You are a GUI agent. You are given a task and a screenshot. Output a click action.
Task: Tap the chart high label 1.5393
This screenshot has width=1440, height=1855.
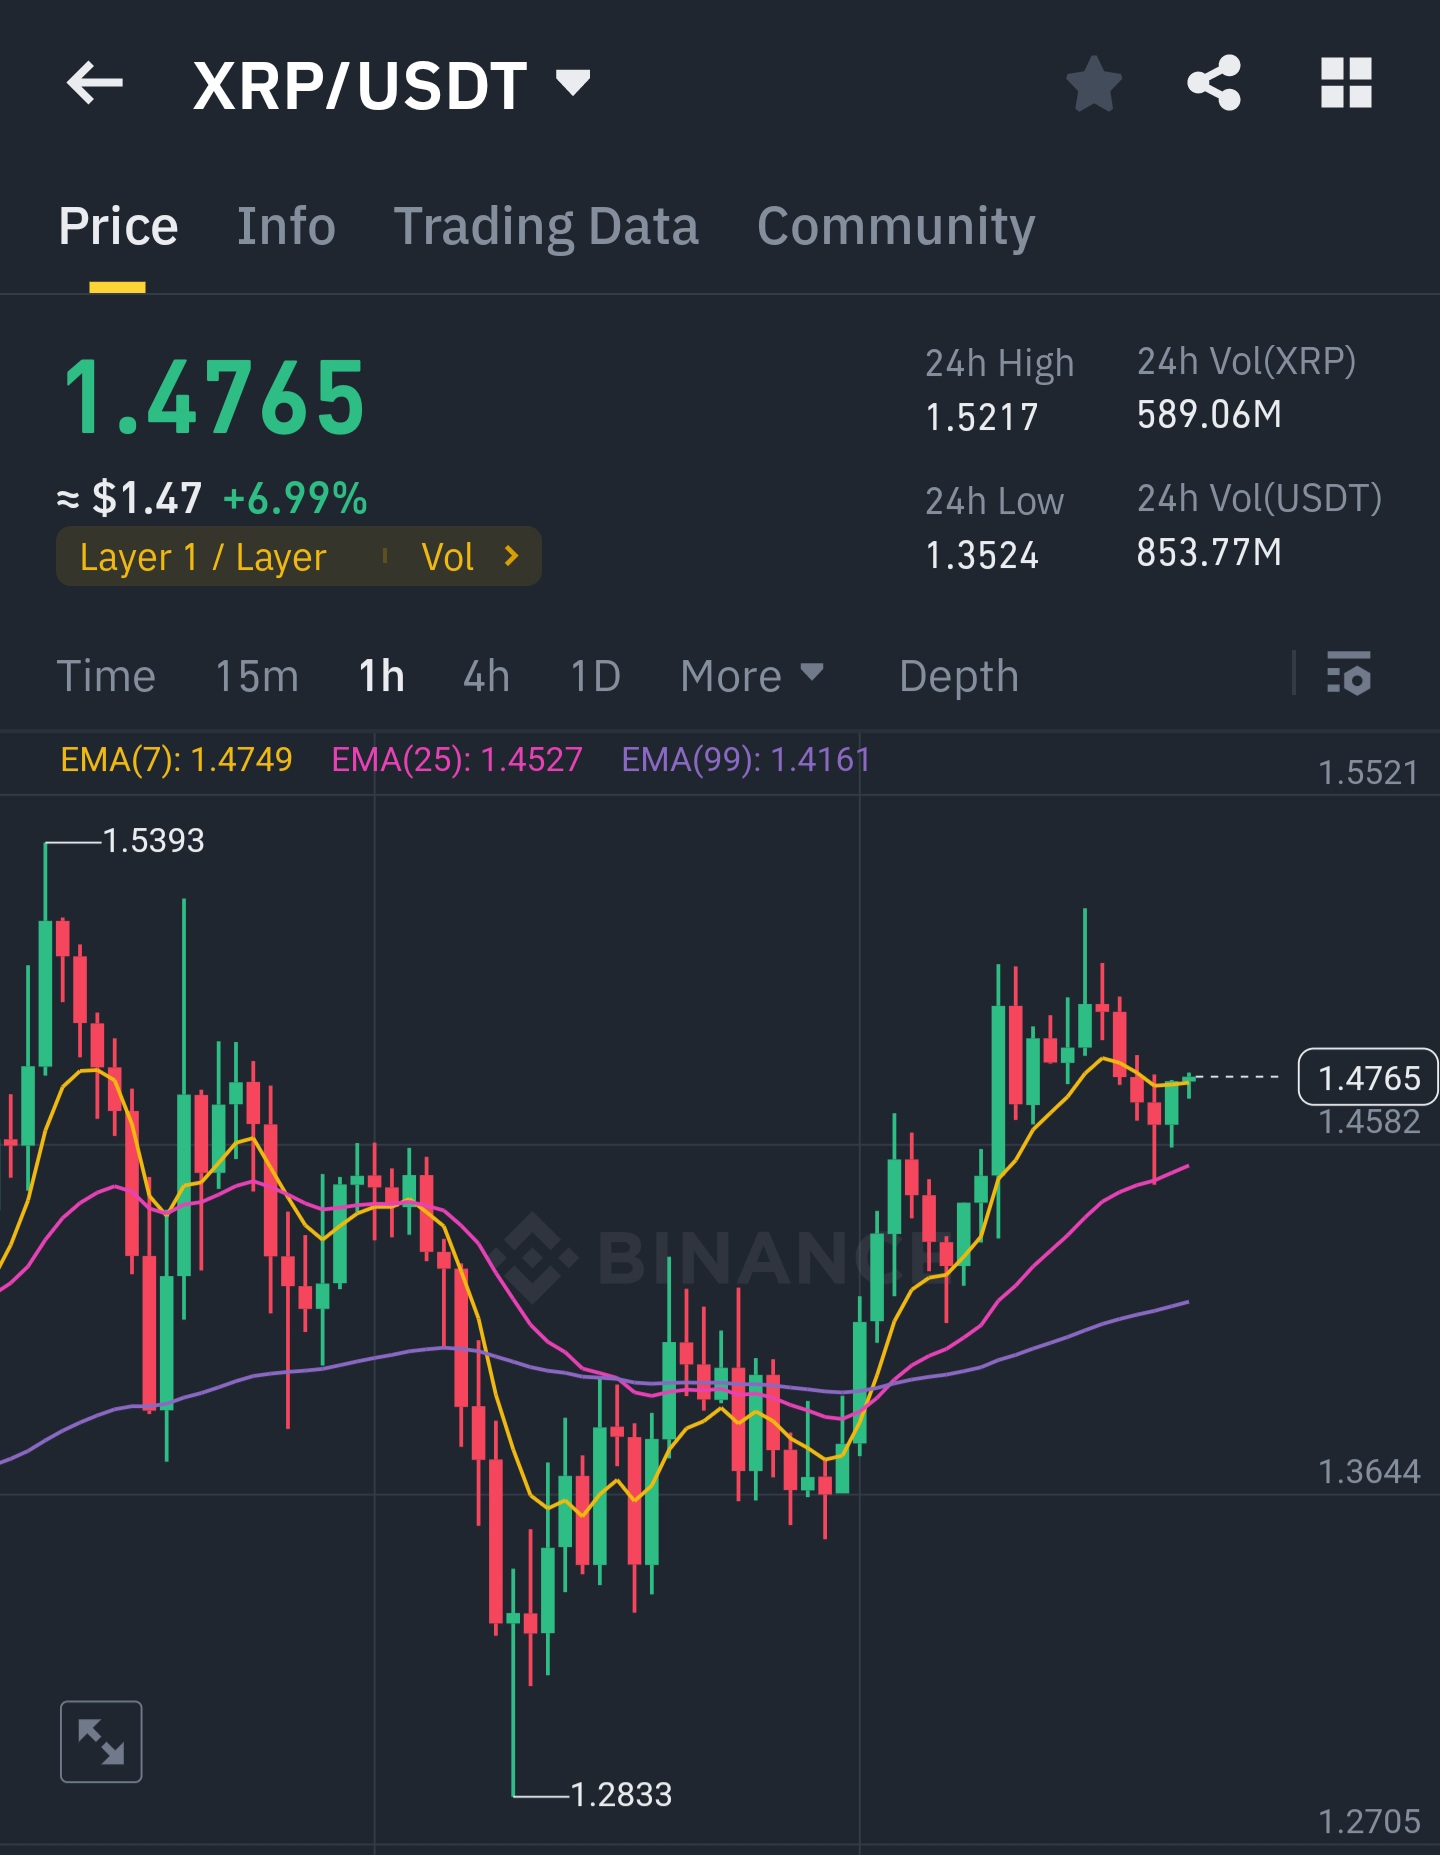[x=154, y=841]
